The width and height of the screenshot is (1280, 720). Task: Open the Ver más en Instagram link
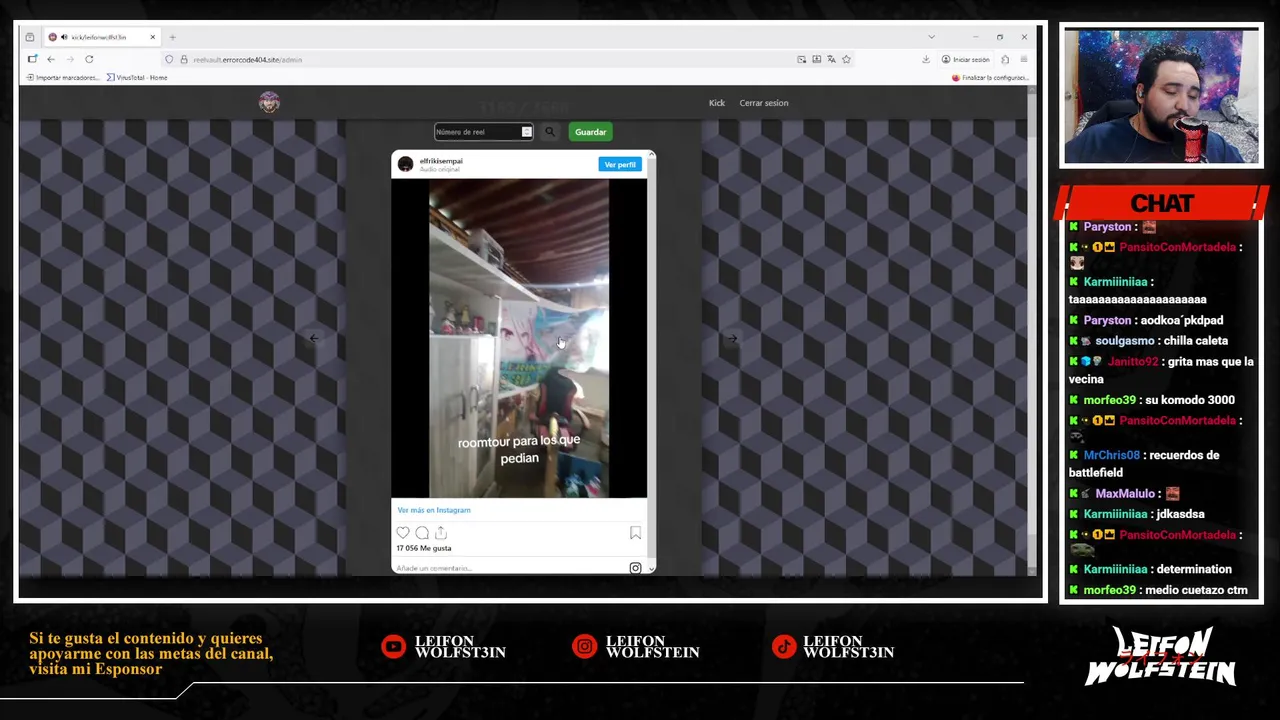434,510
